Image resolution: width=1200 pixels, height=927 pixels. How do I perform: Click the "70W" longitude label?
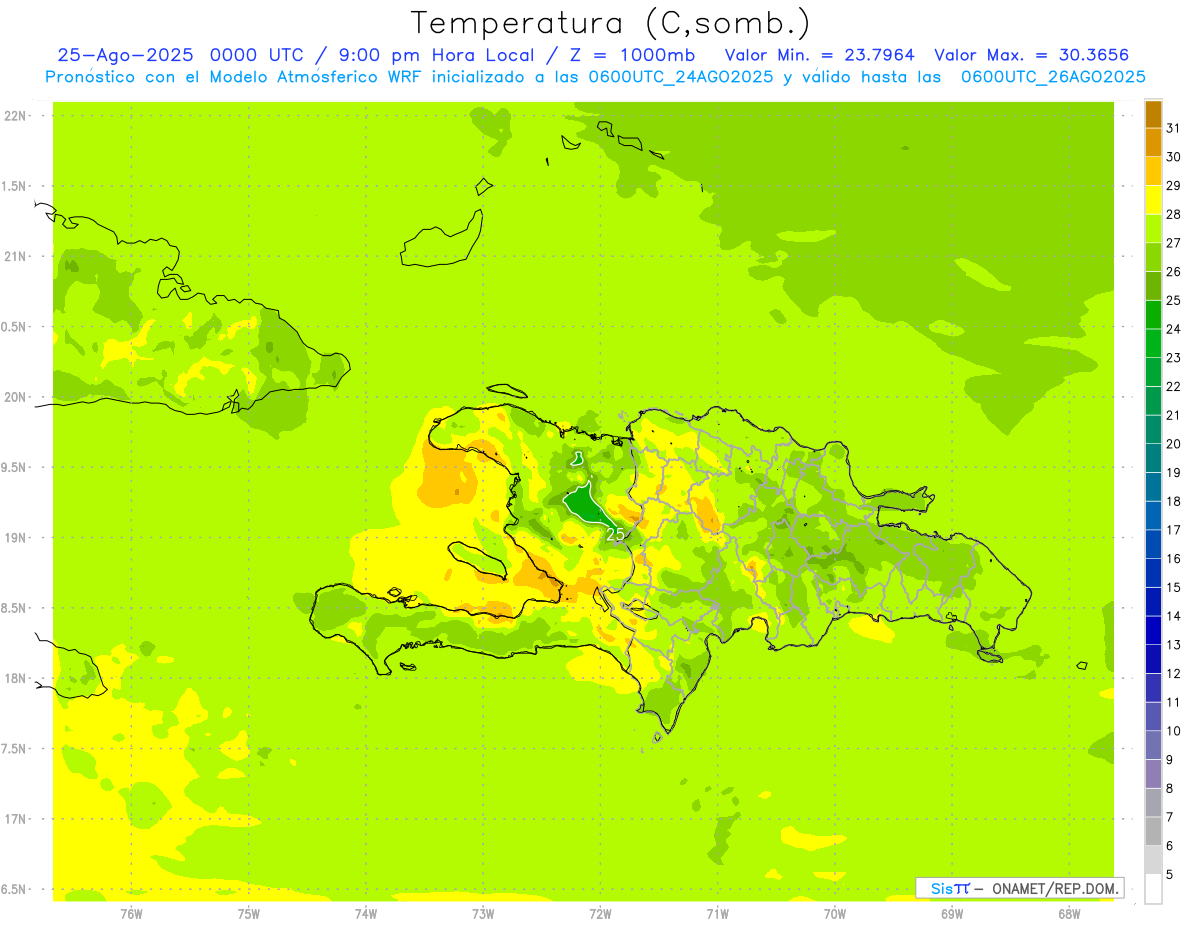(x=835, y=913)
